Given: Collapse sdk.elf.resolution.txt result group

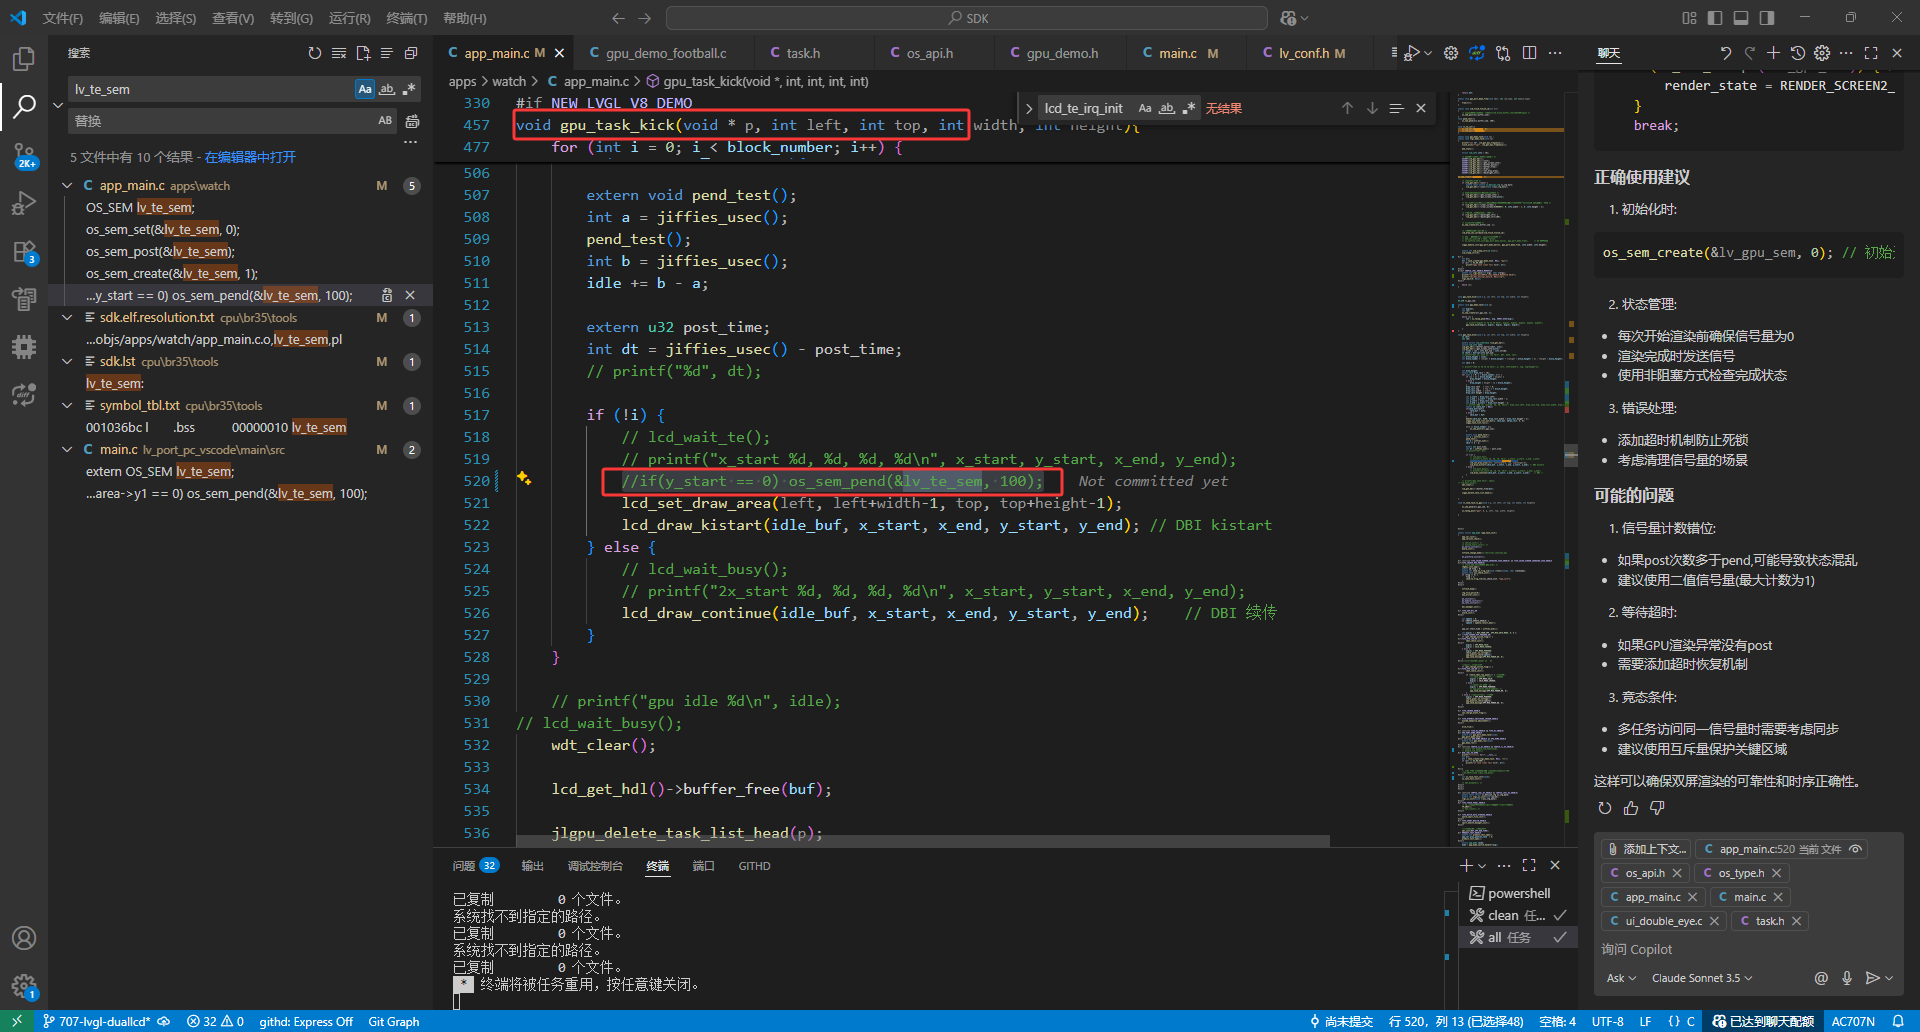Looking at the screenshot, I should [67, 317].
